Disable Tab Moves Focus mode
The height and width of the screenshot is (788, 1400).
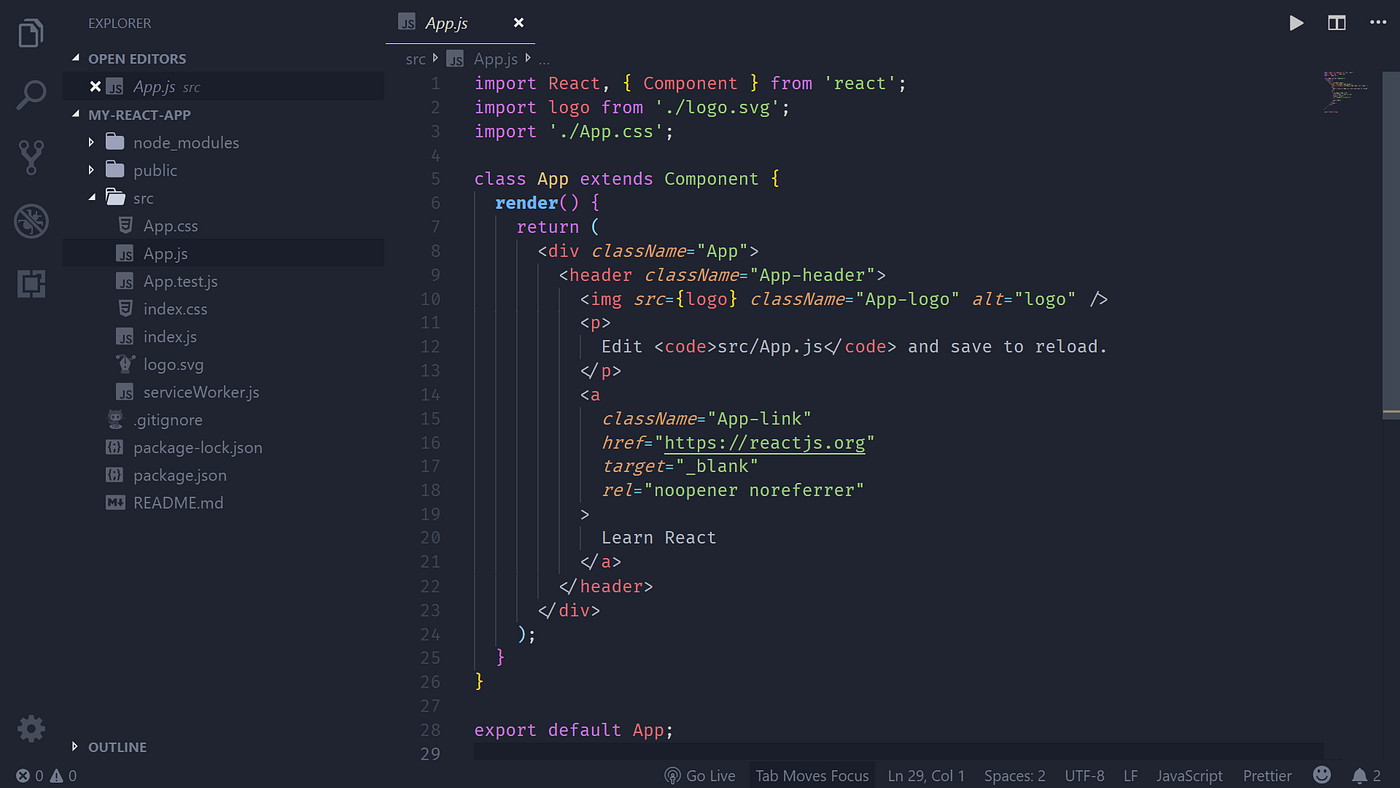[x=811, y=775]
